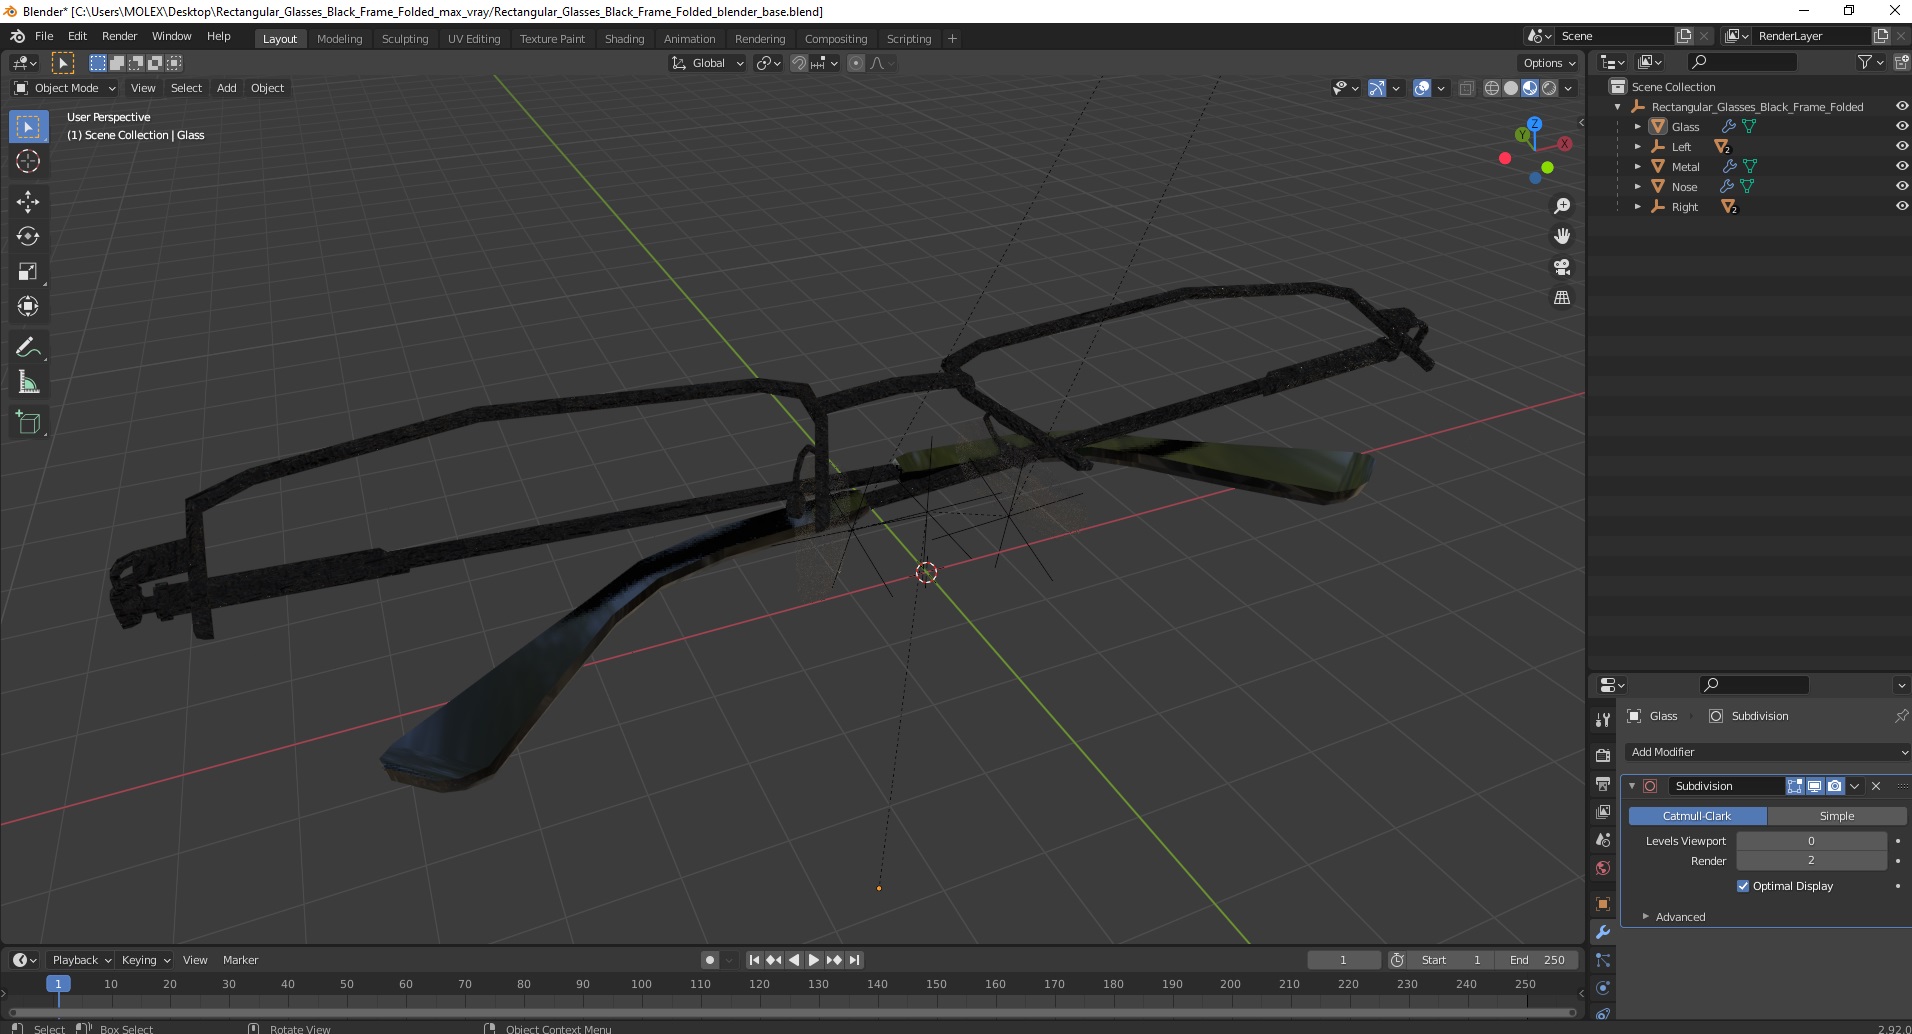Viewport: 1912px width, 1034px height.
Task: Jump to the end frame
Action: click(x=854, y=960)
